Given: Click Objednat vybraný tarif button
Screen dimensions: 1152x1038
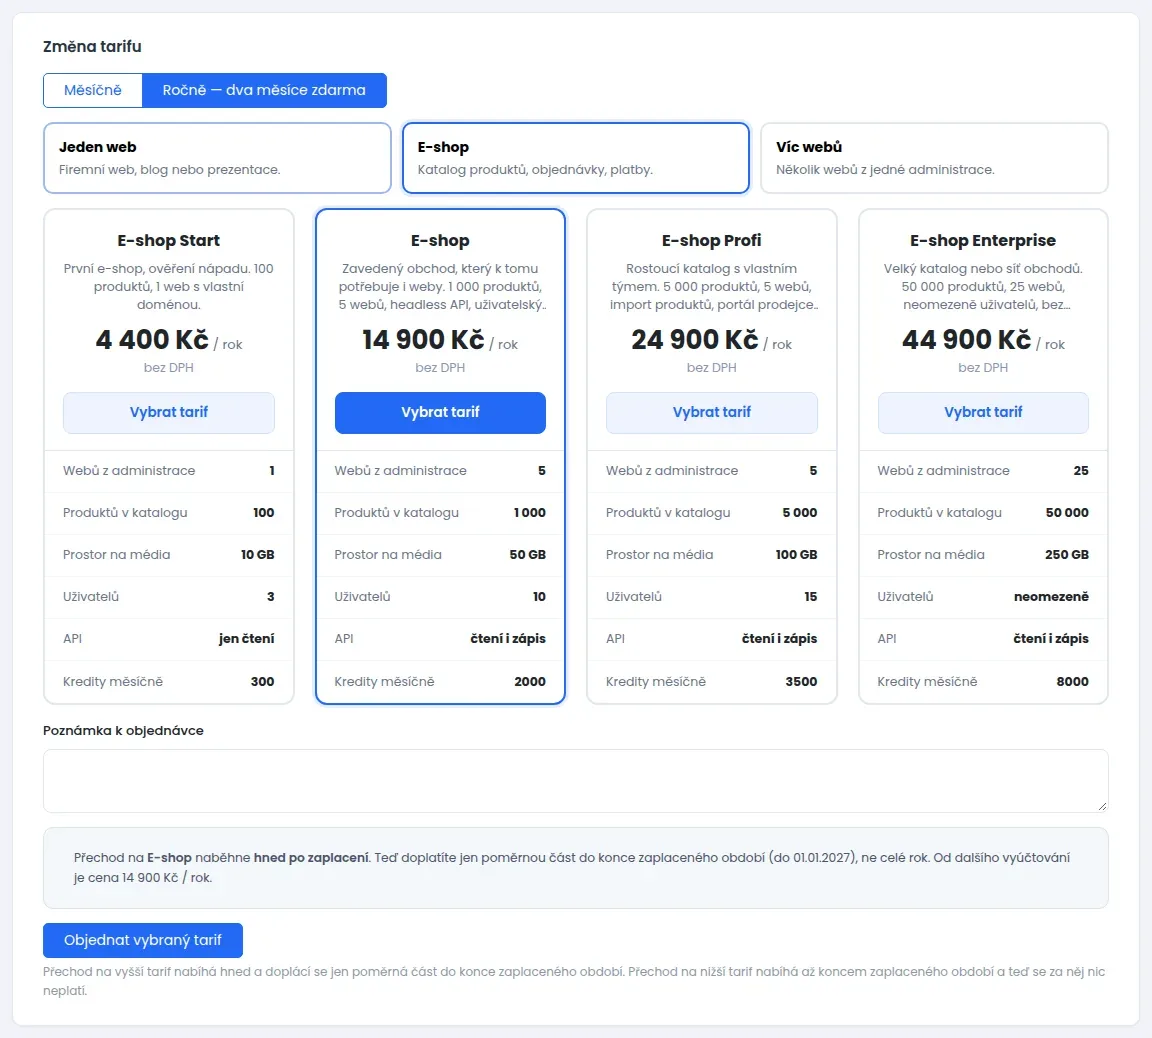Looking at the screenshot, I should pos(143,940).
